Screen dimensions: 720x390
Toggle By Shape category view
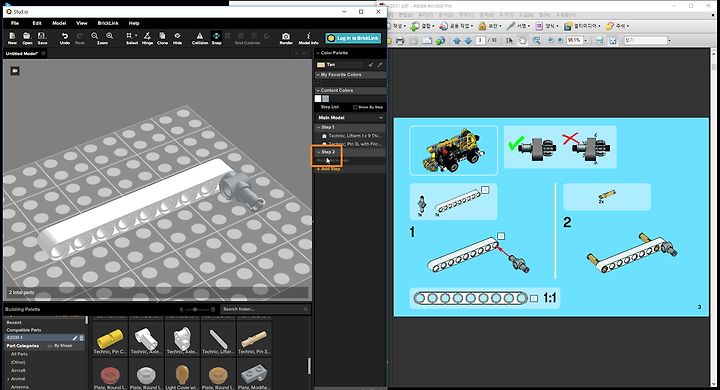click(60, 345)
